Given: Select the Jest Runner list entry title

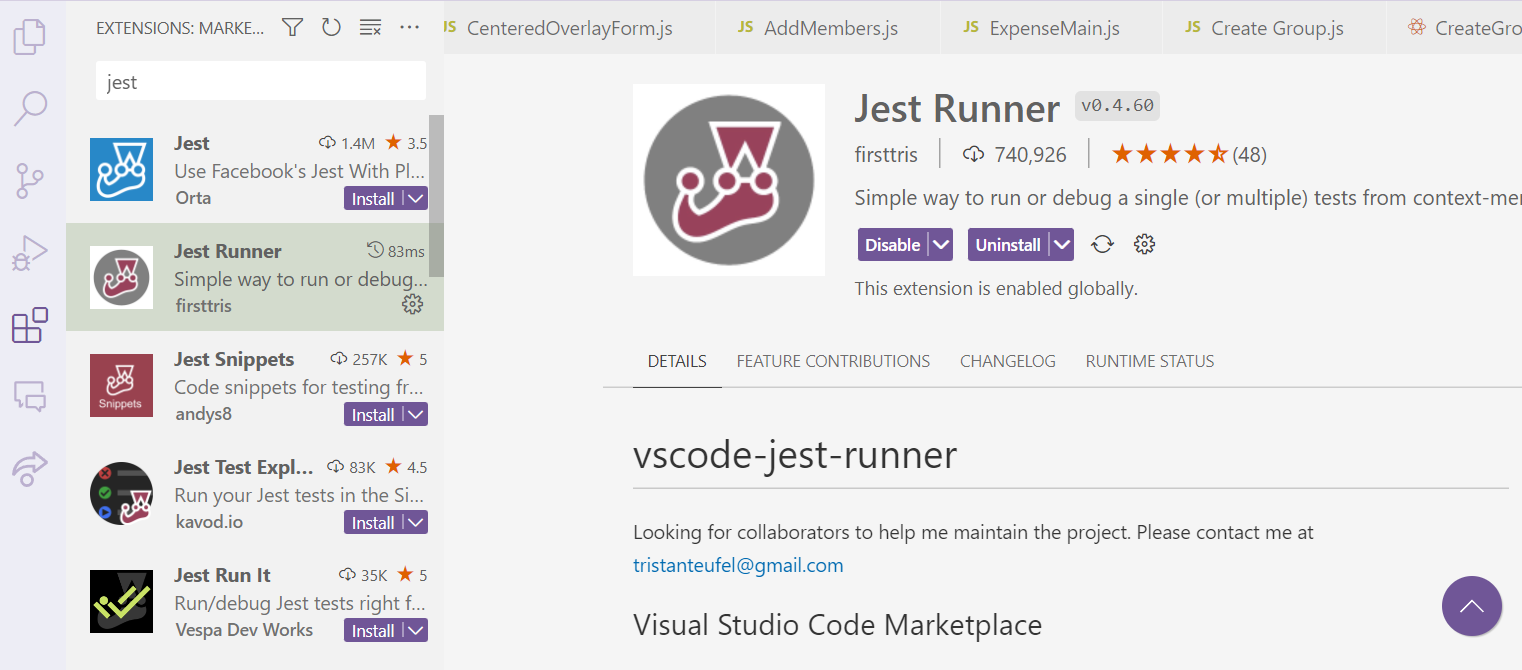Looking at the screenshot, I should (228, 251).
